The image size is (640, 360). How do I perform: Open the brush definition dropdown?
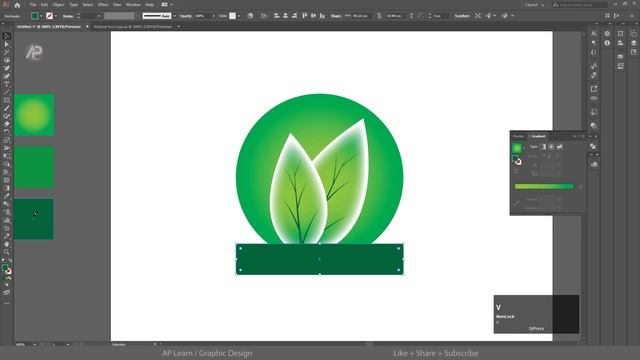pos(174,16)
